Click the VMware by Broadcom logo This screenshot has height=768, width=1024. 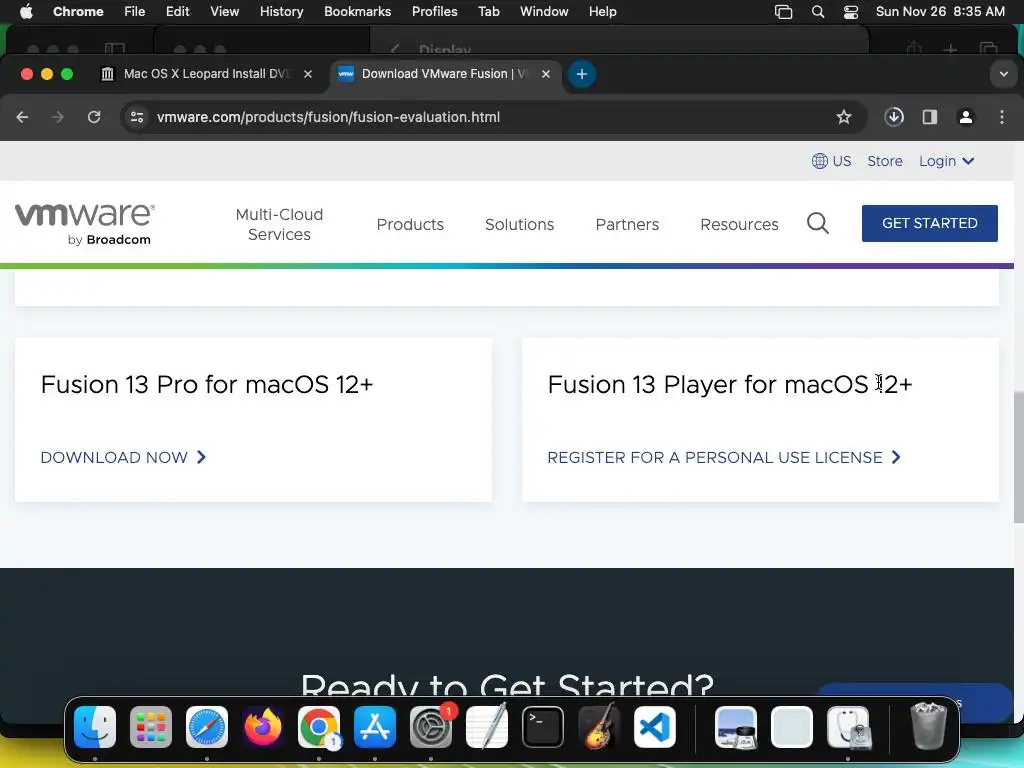pyautogui.click(x=85, y=224)
